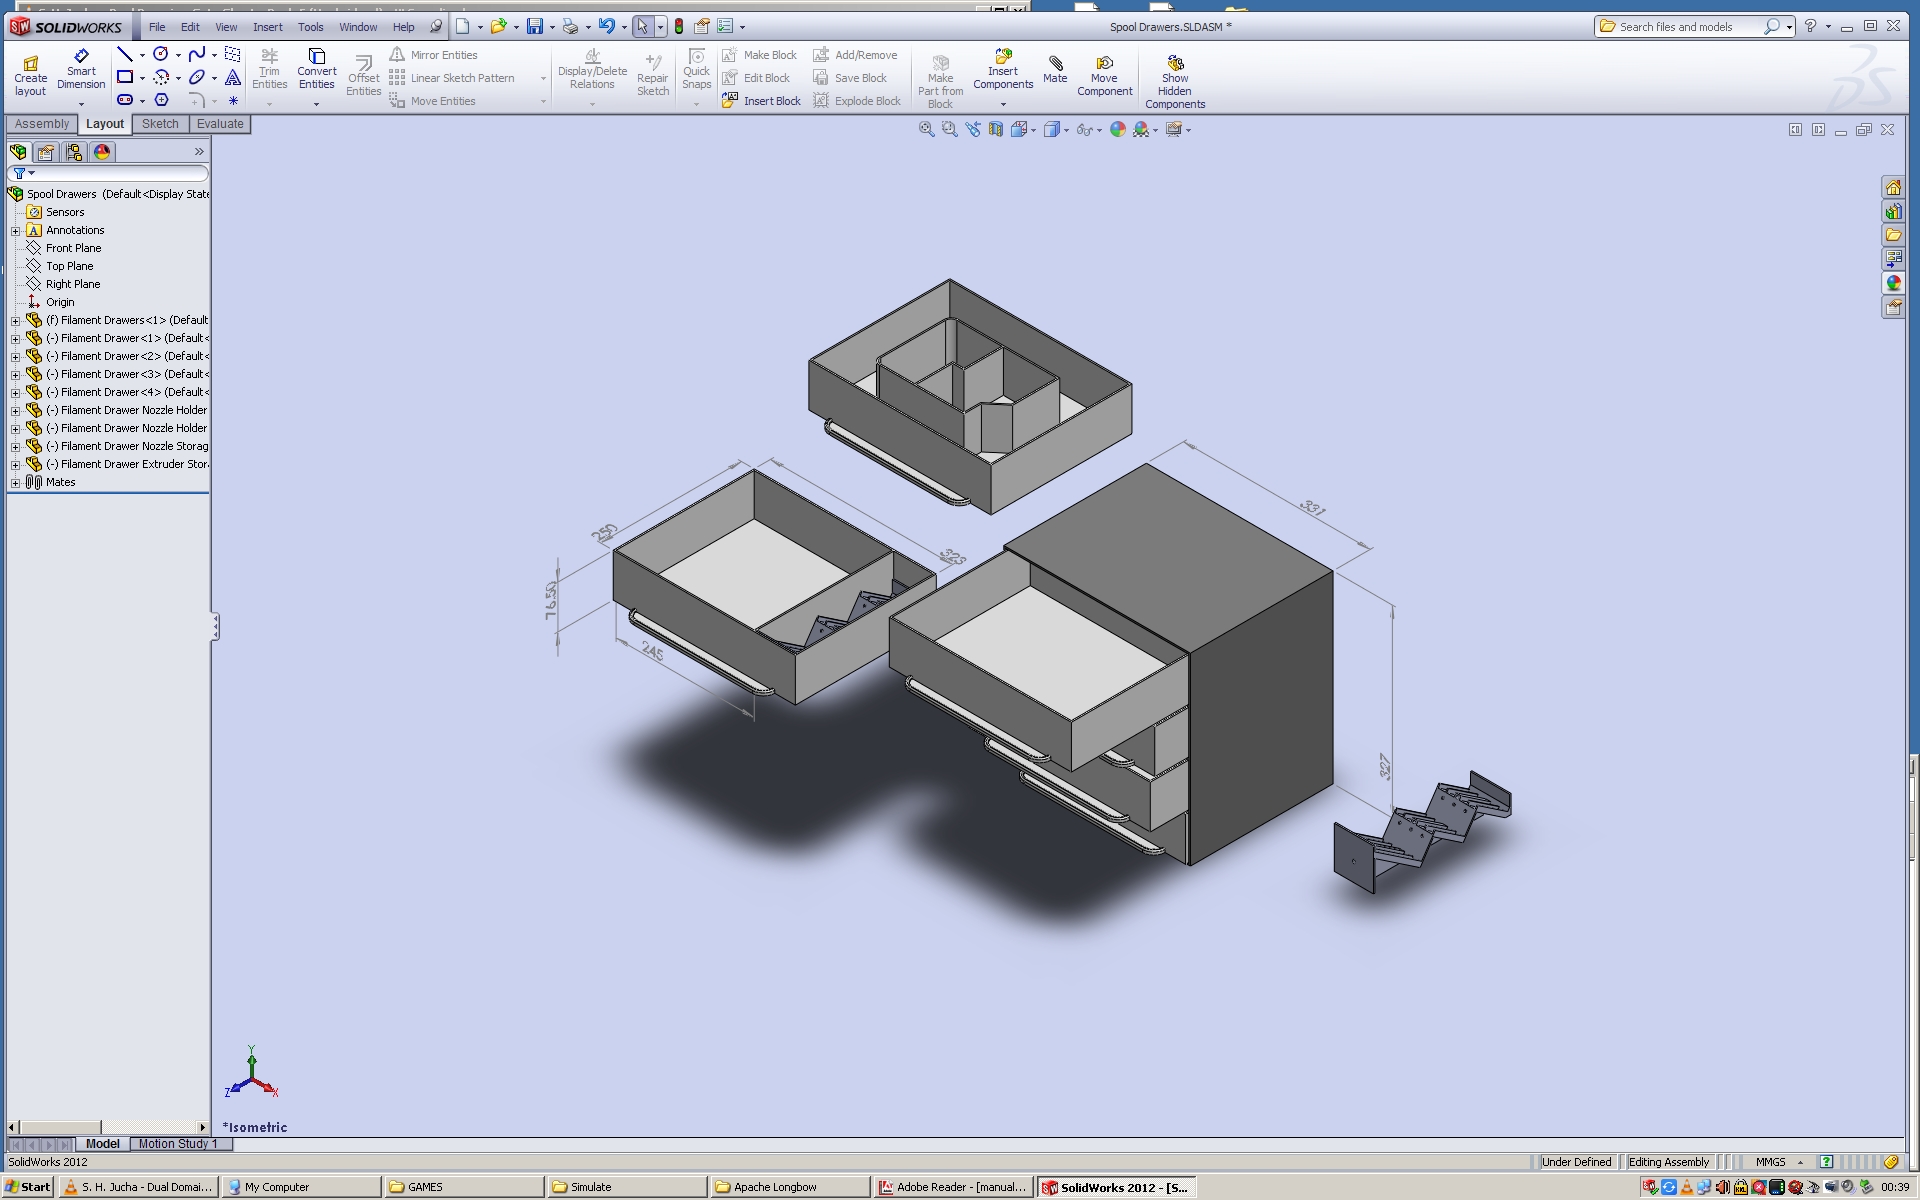Open Move Component tool
The width and height of the screenshot is (1920, 1200).
tap(1104, 75)
